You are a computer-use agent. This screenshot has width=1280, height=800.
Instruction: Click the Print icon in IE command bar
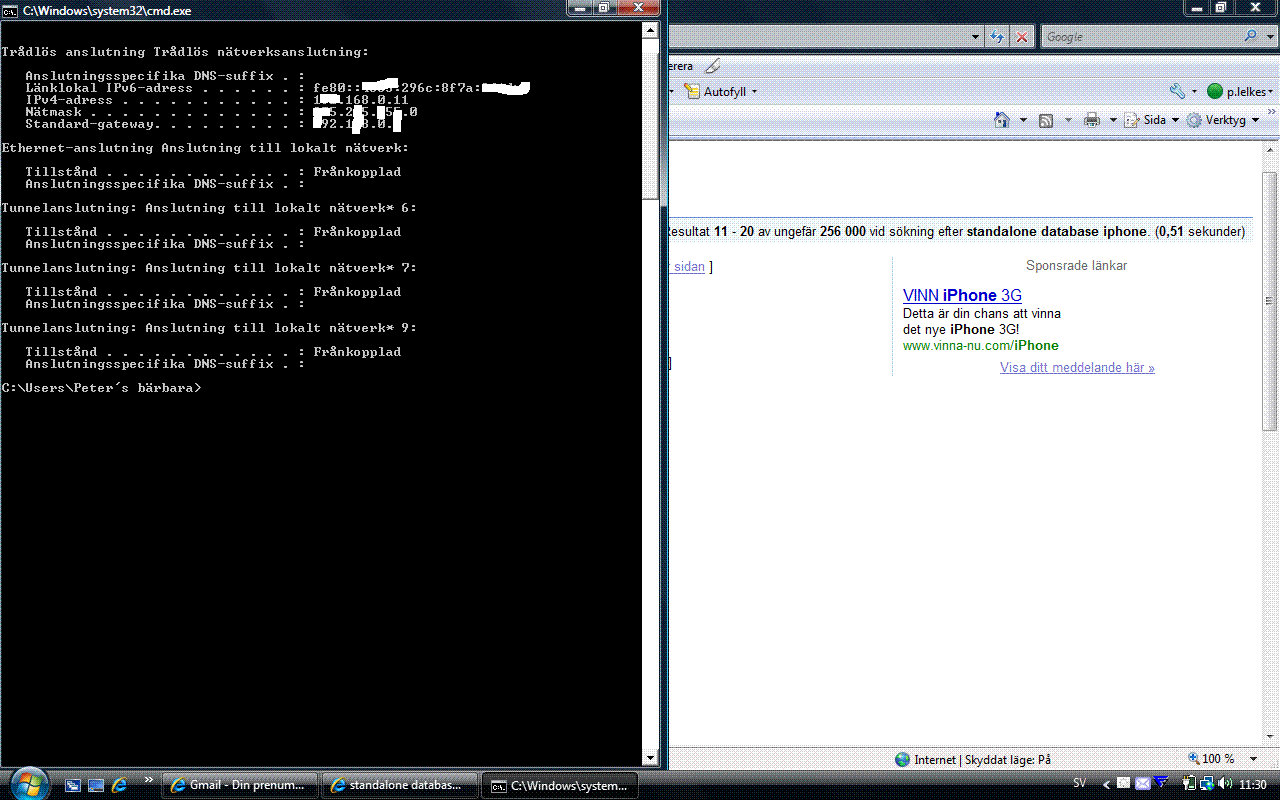[x=1092, y=120]
